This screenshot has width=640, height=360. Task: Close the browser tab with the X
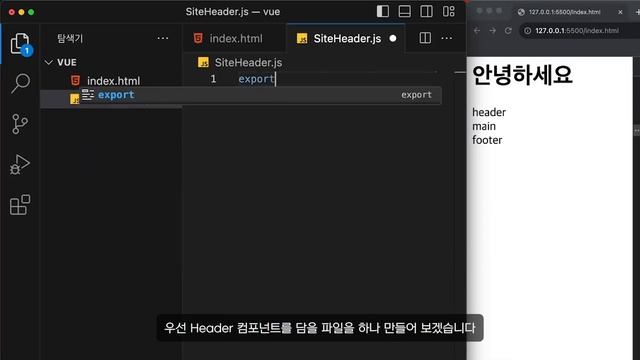pos(620,12)
